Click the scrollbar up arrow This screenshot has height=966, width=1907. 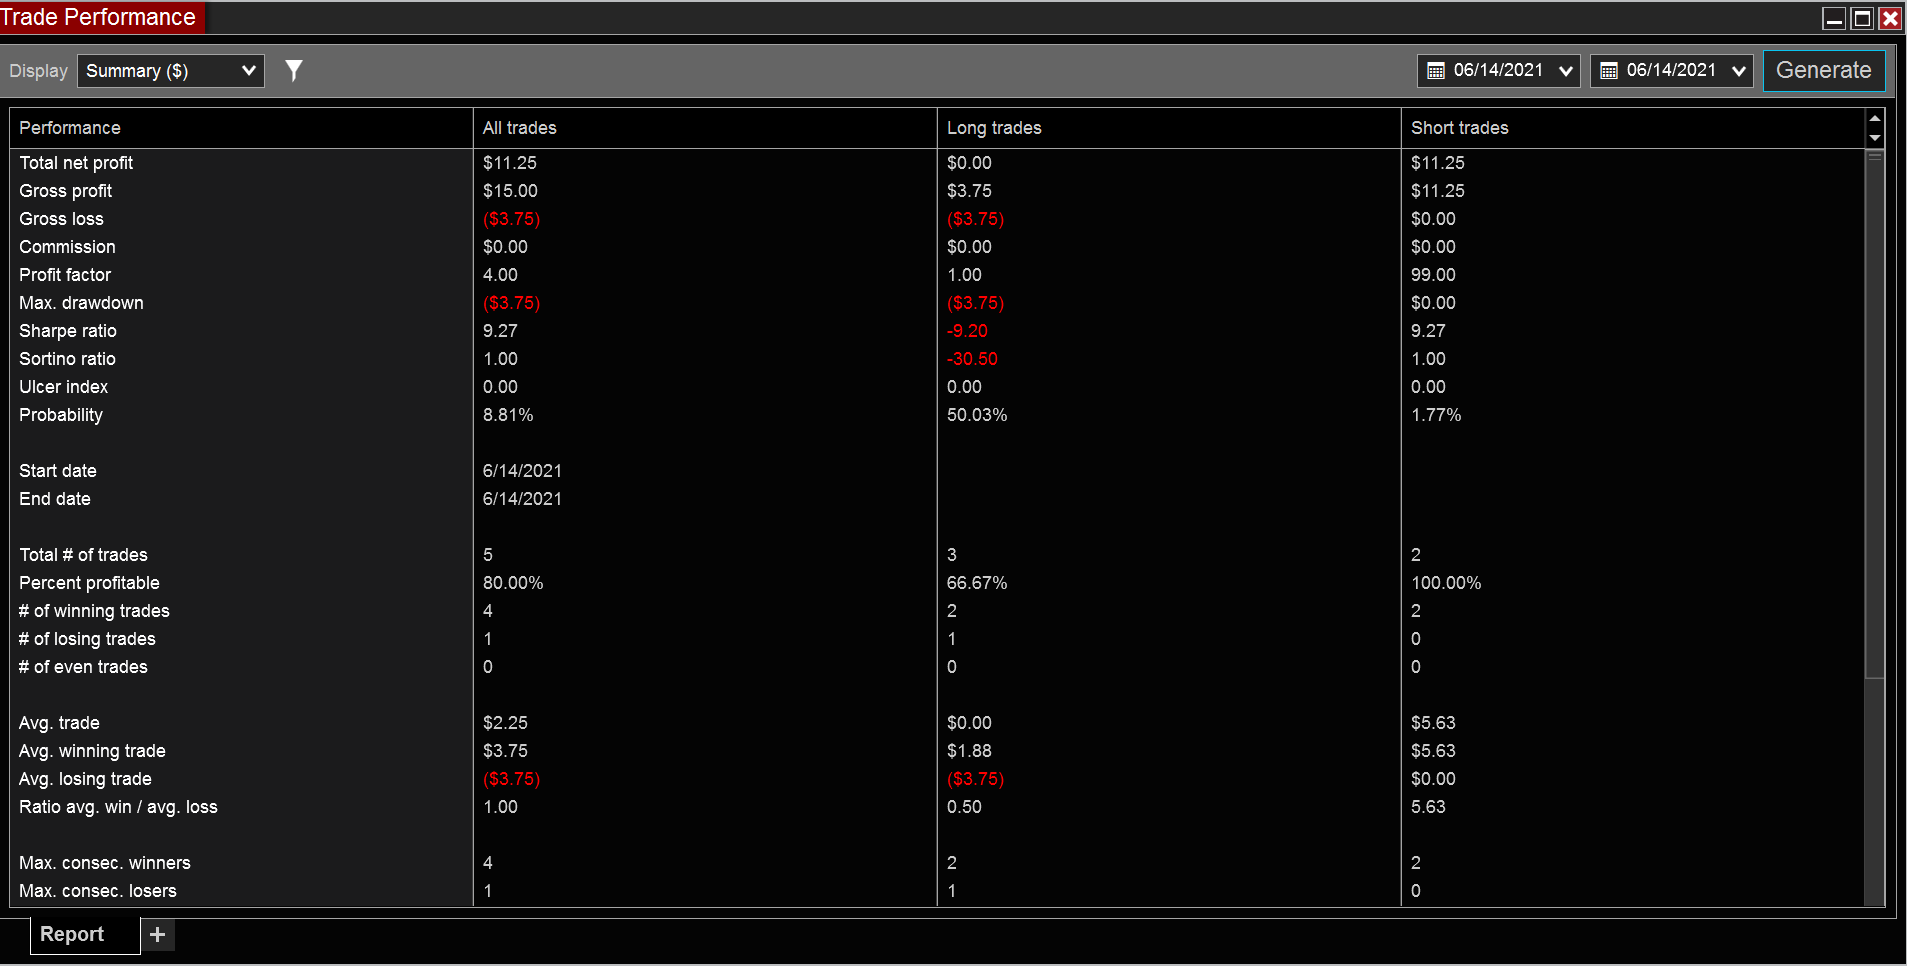(x=1875, y=118)
